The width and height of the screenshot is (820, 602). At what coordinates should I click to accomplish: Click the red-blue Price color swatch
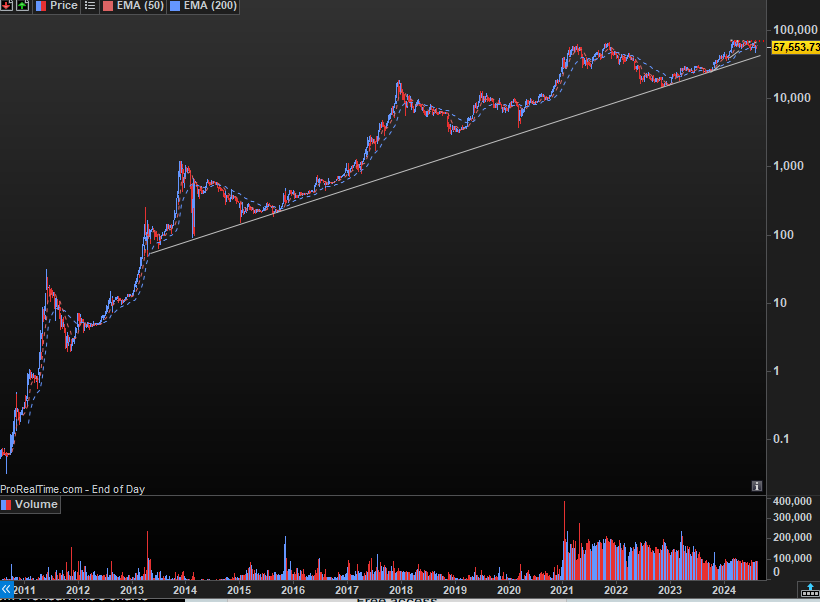[41, 6]
